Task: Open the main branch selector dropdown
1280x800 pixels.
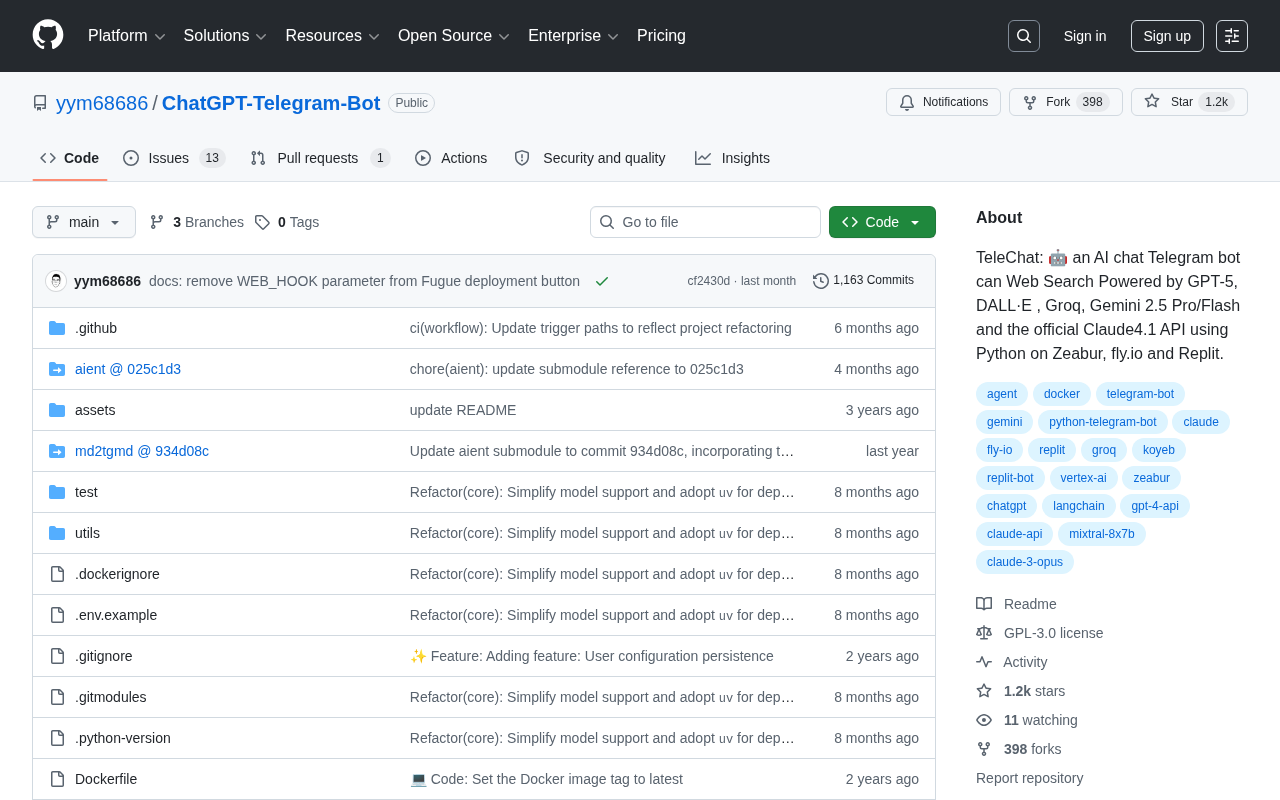Action: 84,222
